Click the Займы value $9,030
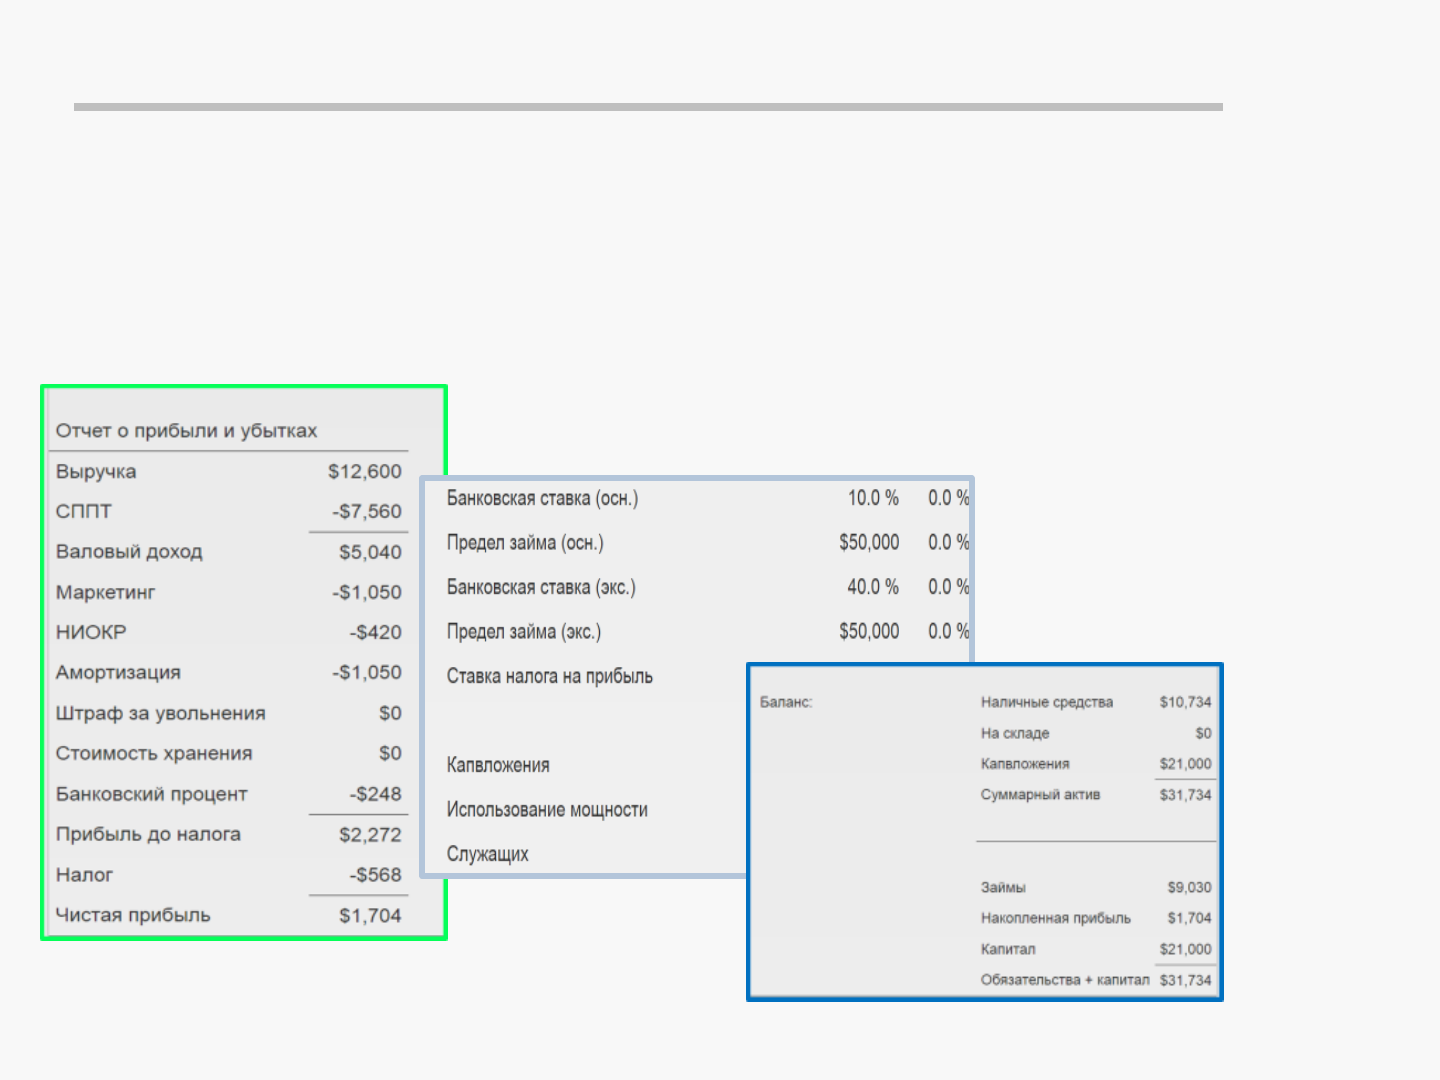 pyautogui.click(x=1189, y=888)
